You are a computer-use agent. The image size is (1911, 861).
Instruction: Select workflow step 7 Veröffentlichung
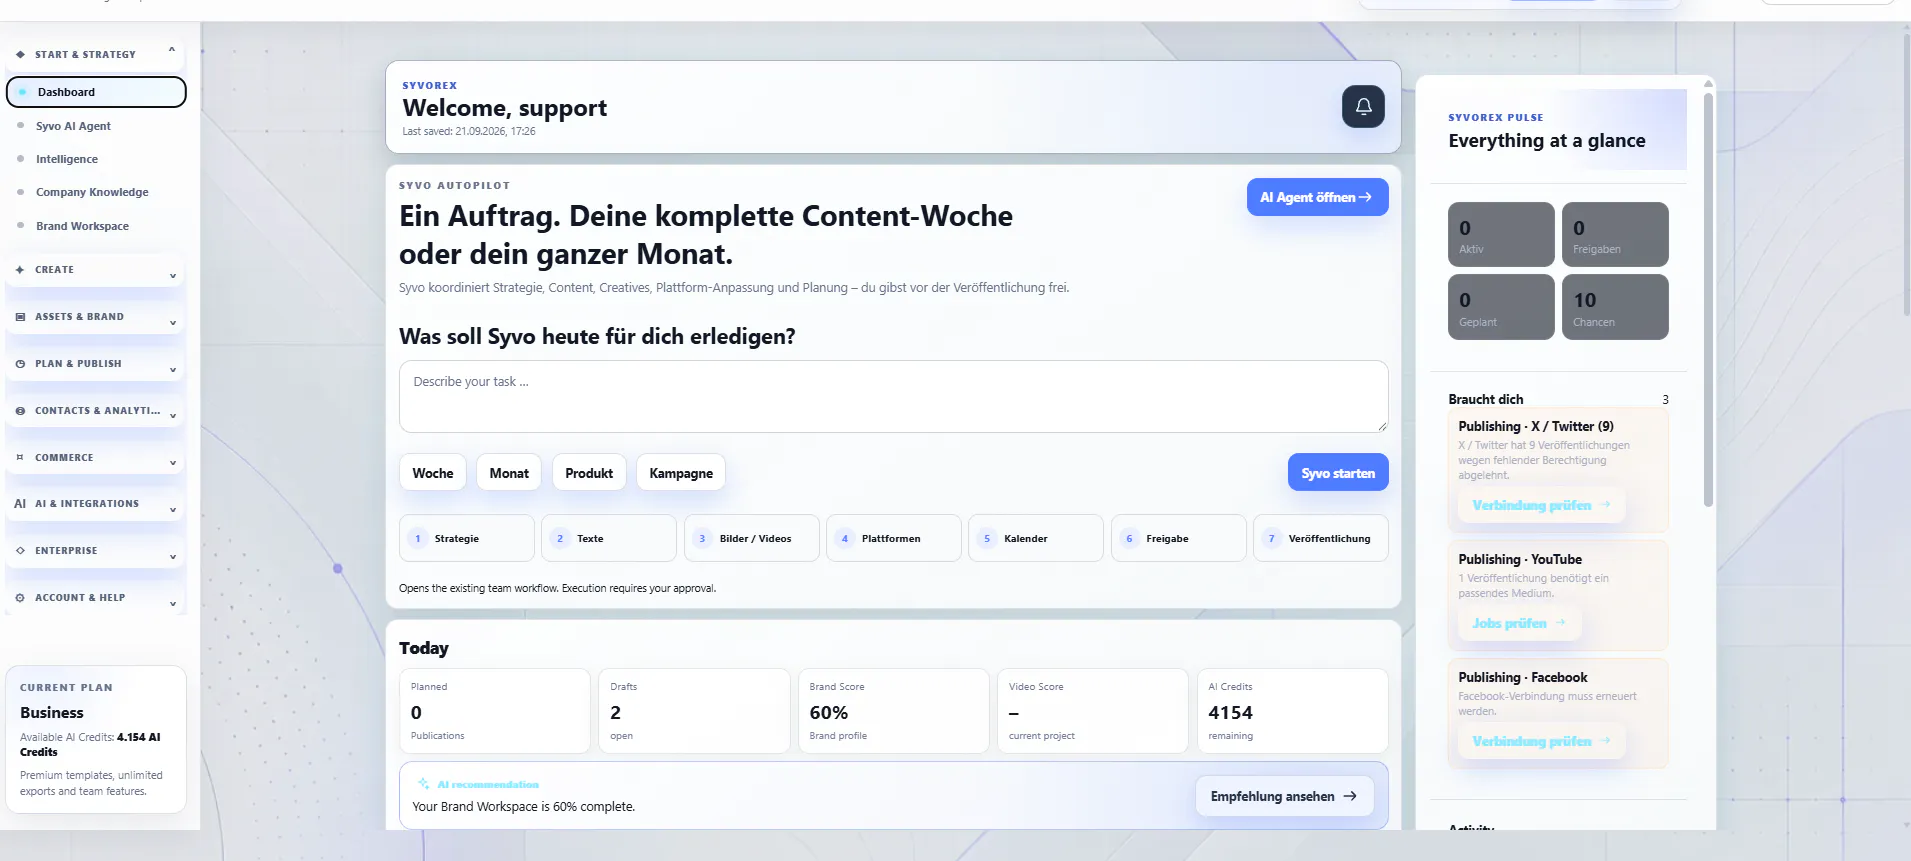click(1320, 538)
